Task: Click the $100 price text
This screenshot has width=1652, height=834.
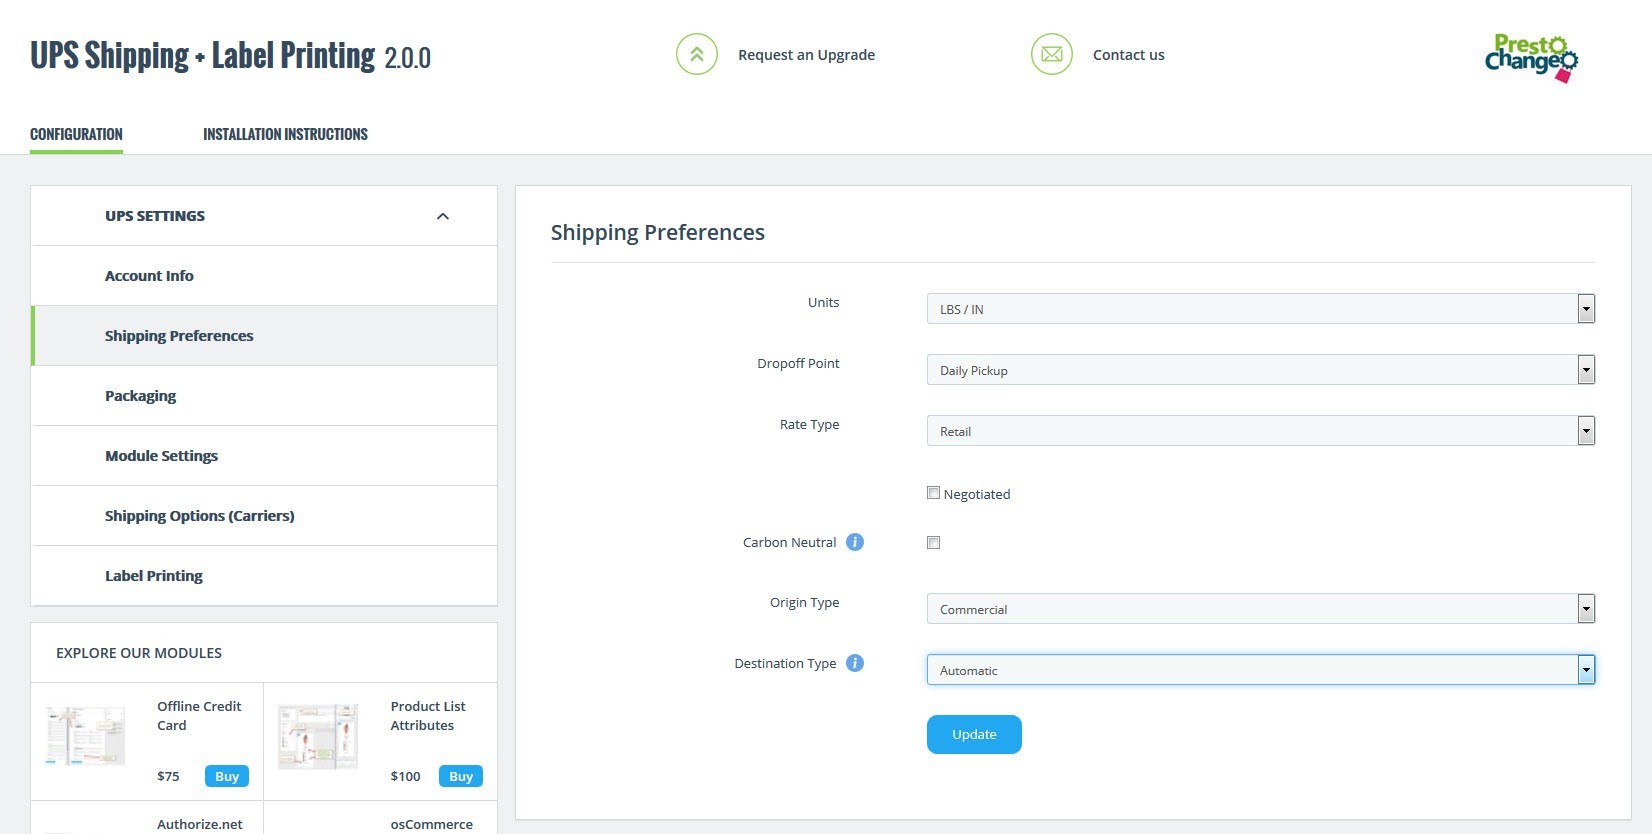Action: [x=405, y=776]
